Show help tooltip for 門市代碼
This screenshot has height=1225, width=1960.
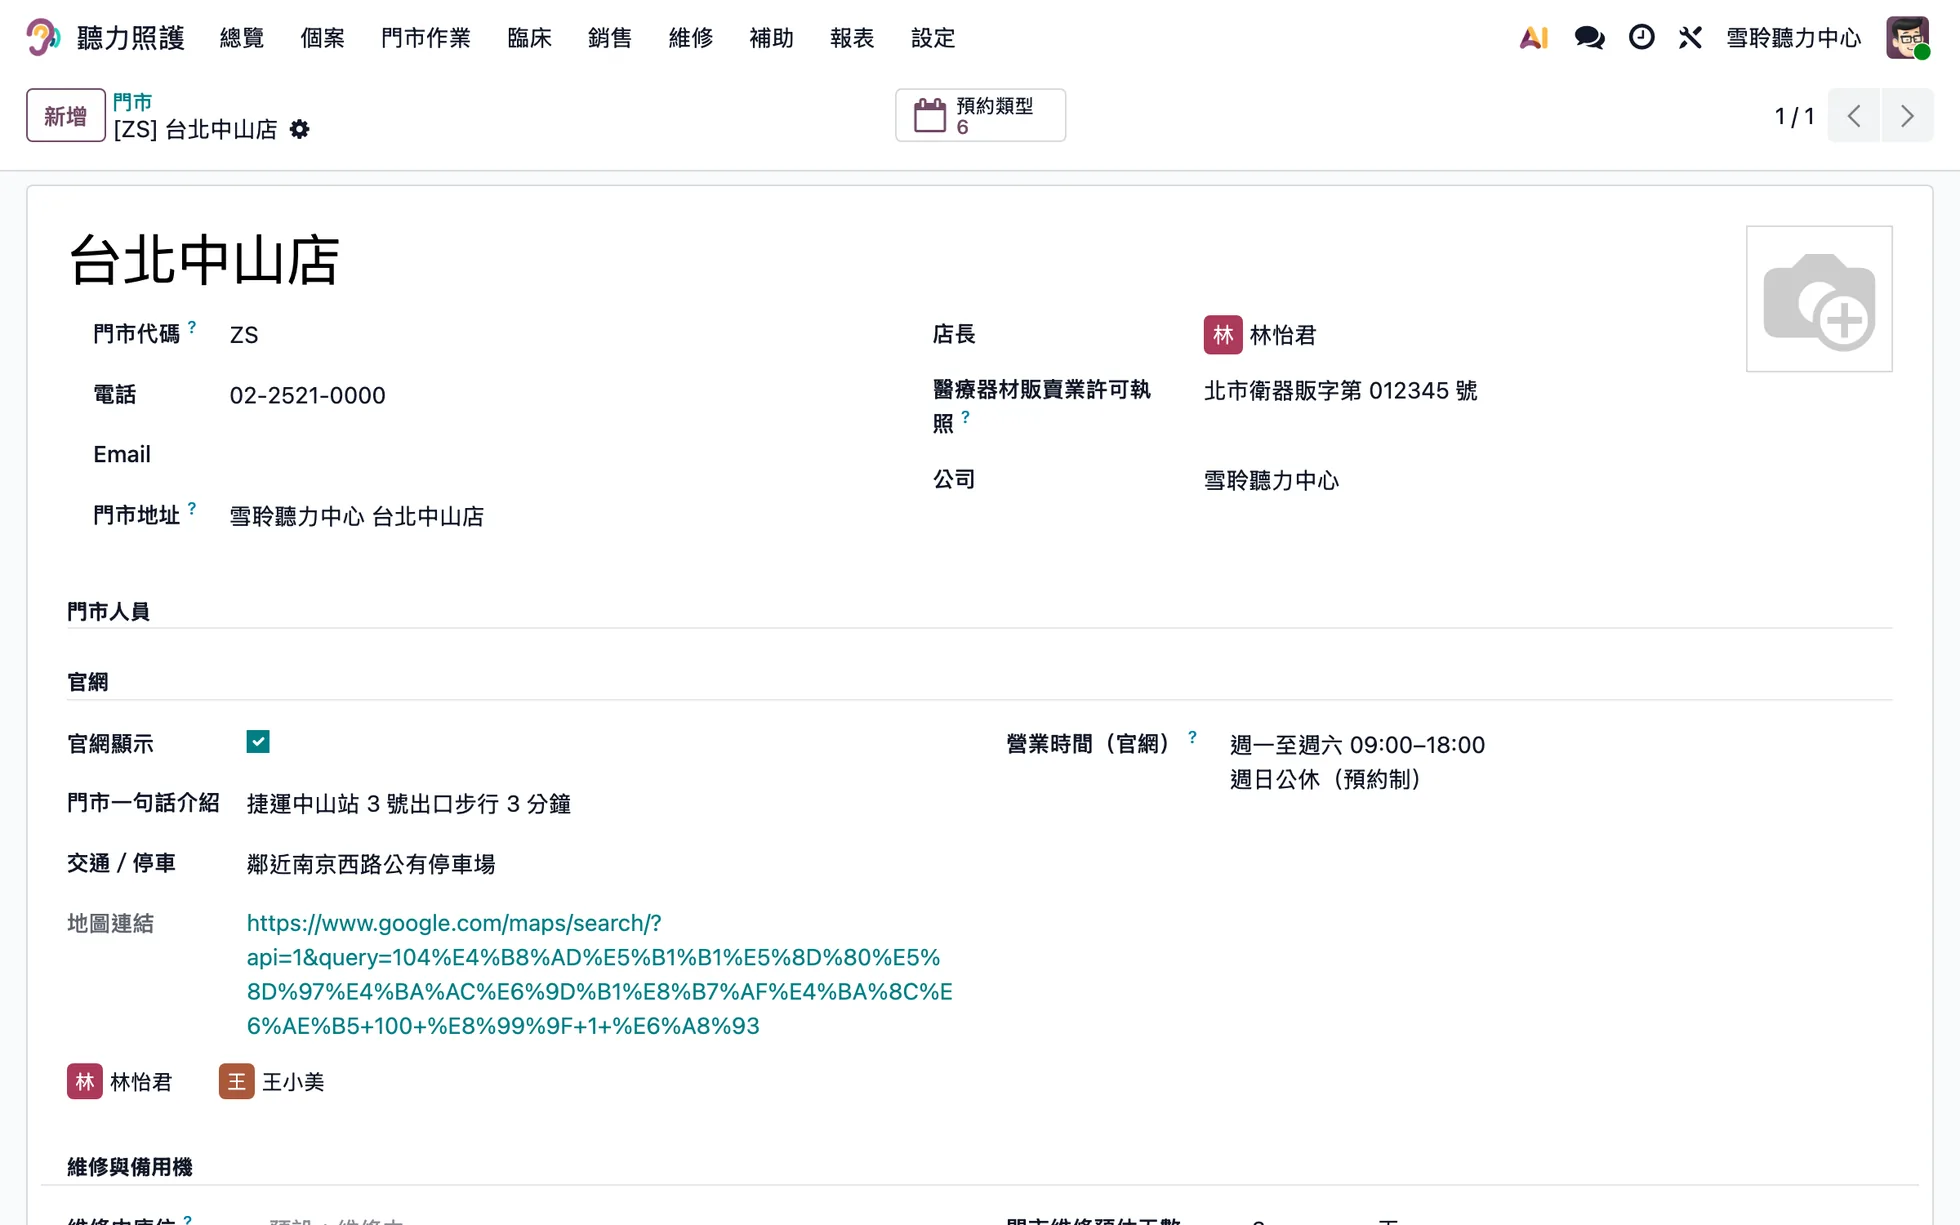[192, 327]
